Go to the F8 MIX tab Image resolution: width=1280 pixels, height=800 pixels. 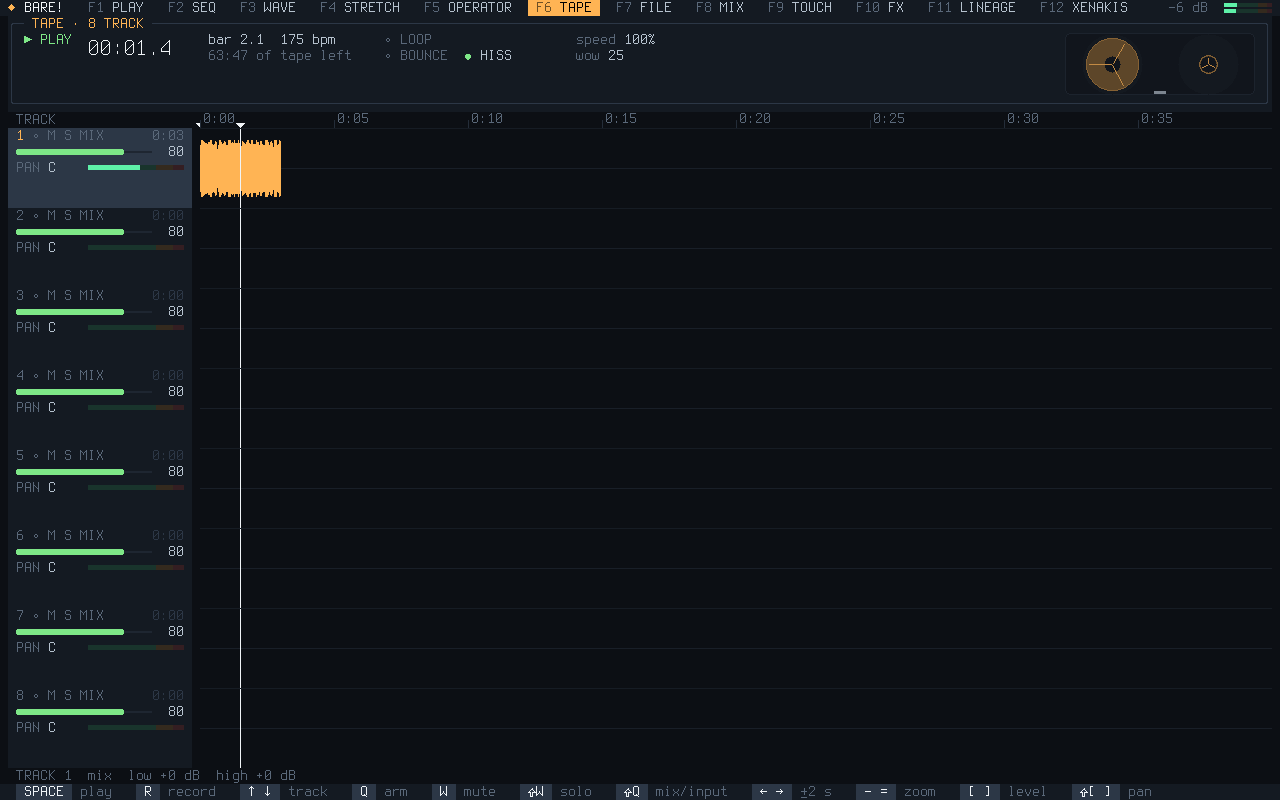720,8
